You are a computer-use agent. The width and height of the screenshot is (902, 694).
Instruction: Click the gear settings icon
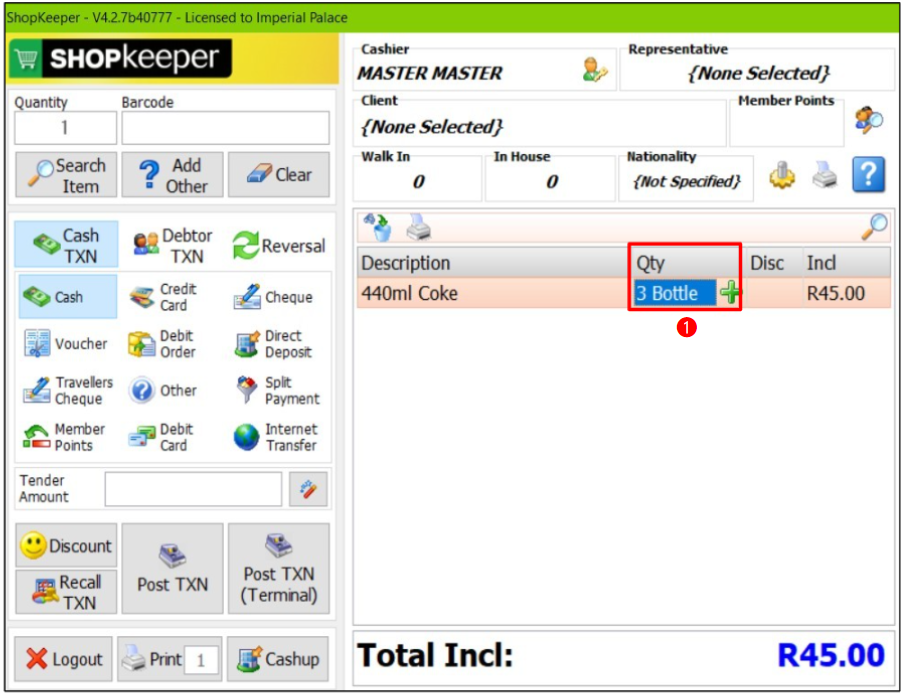782,174
